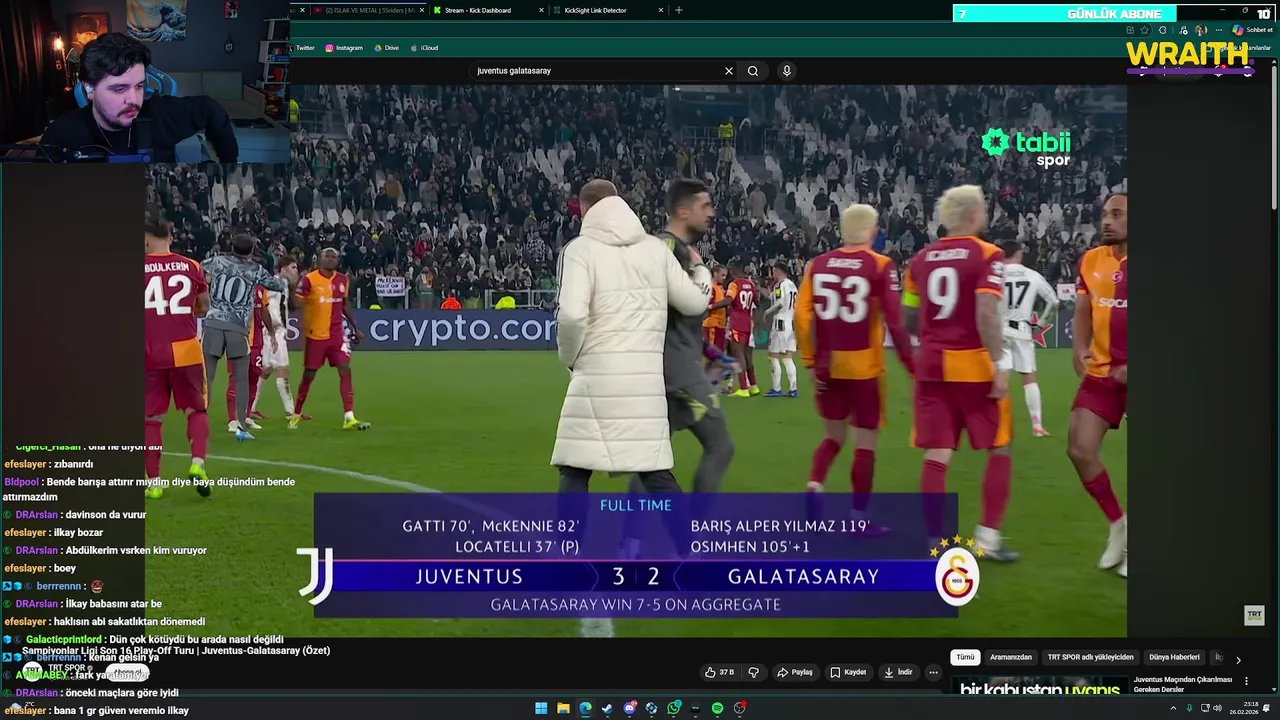This screenshot has height=720, width=1280.
Task: Click the video title Şampiyonlar Ligi Son 16
Action: [176, 651]
